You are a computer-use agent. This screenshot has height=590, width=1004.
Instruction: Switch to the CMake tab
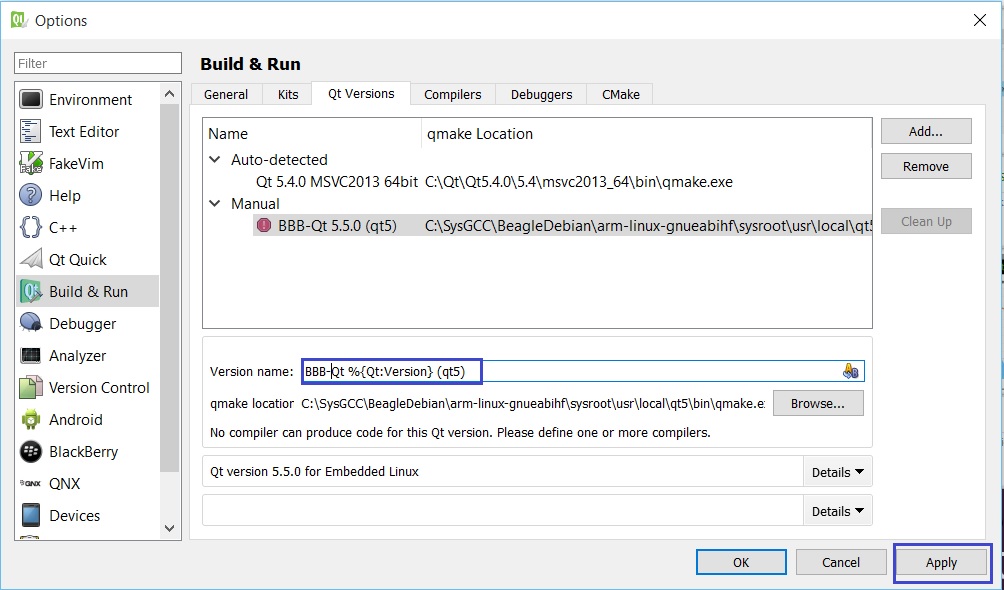point(620,94)
